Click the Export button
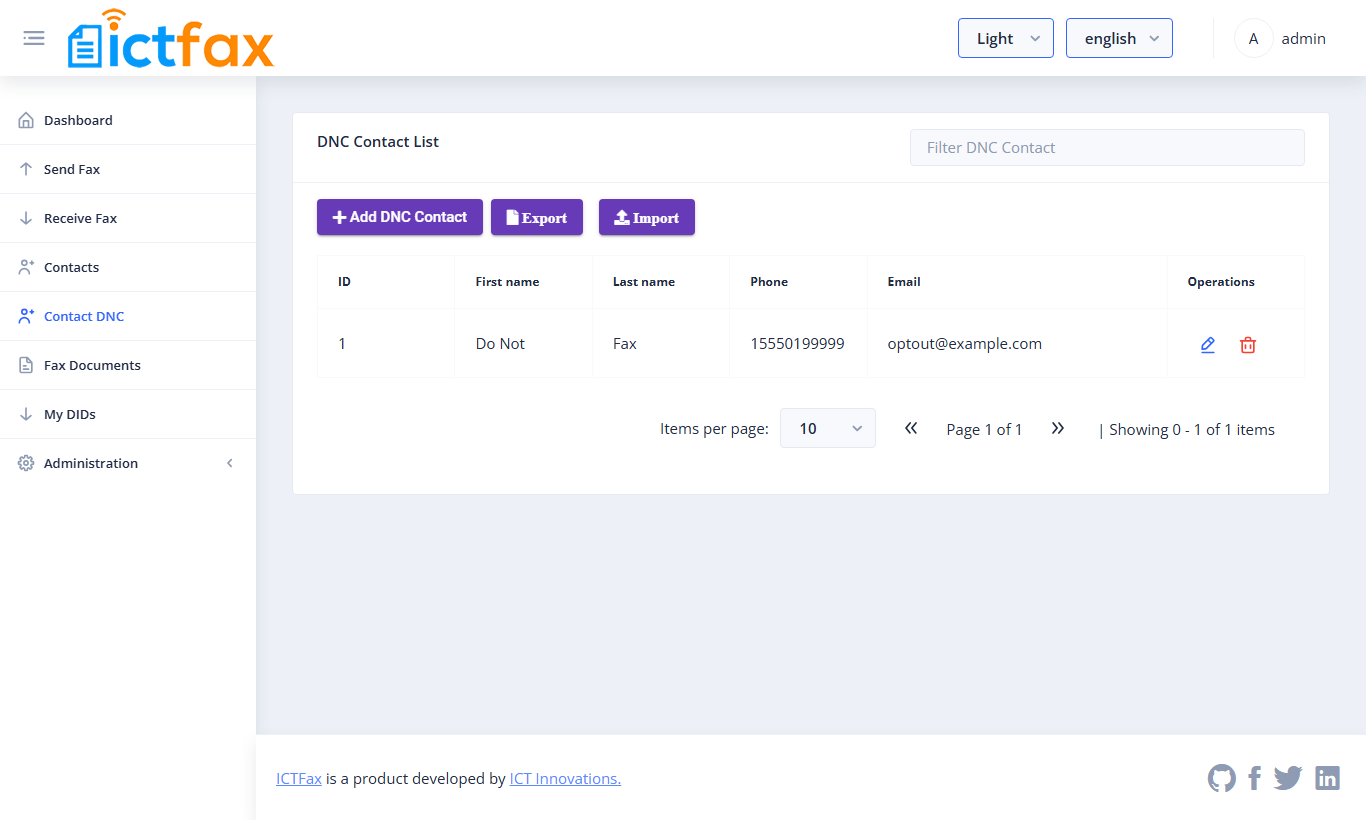Screen dimensions: 1366x820 [537, 217]
